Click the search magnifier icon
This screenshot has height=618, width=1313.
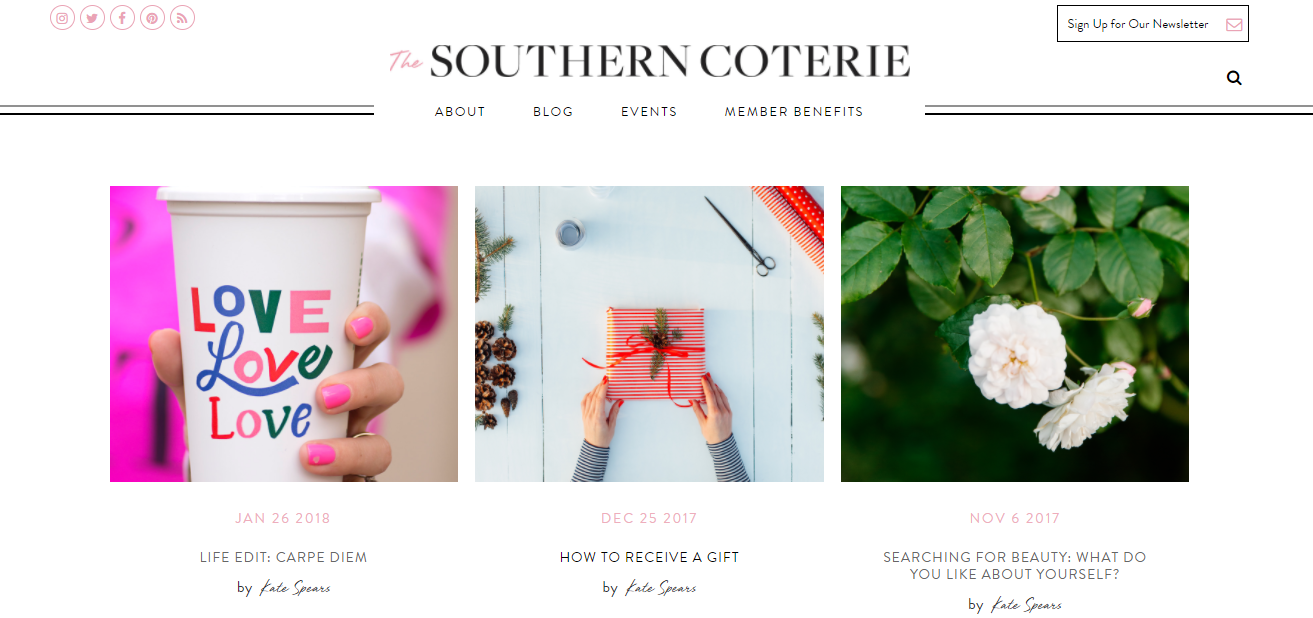1234,78
